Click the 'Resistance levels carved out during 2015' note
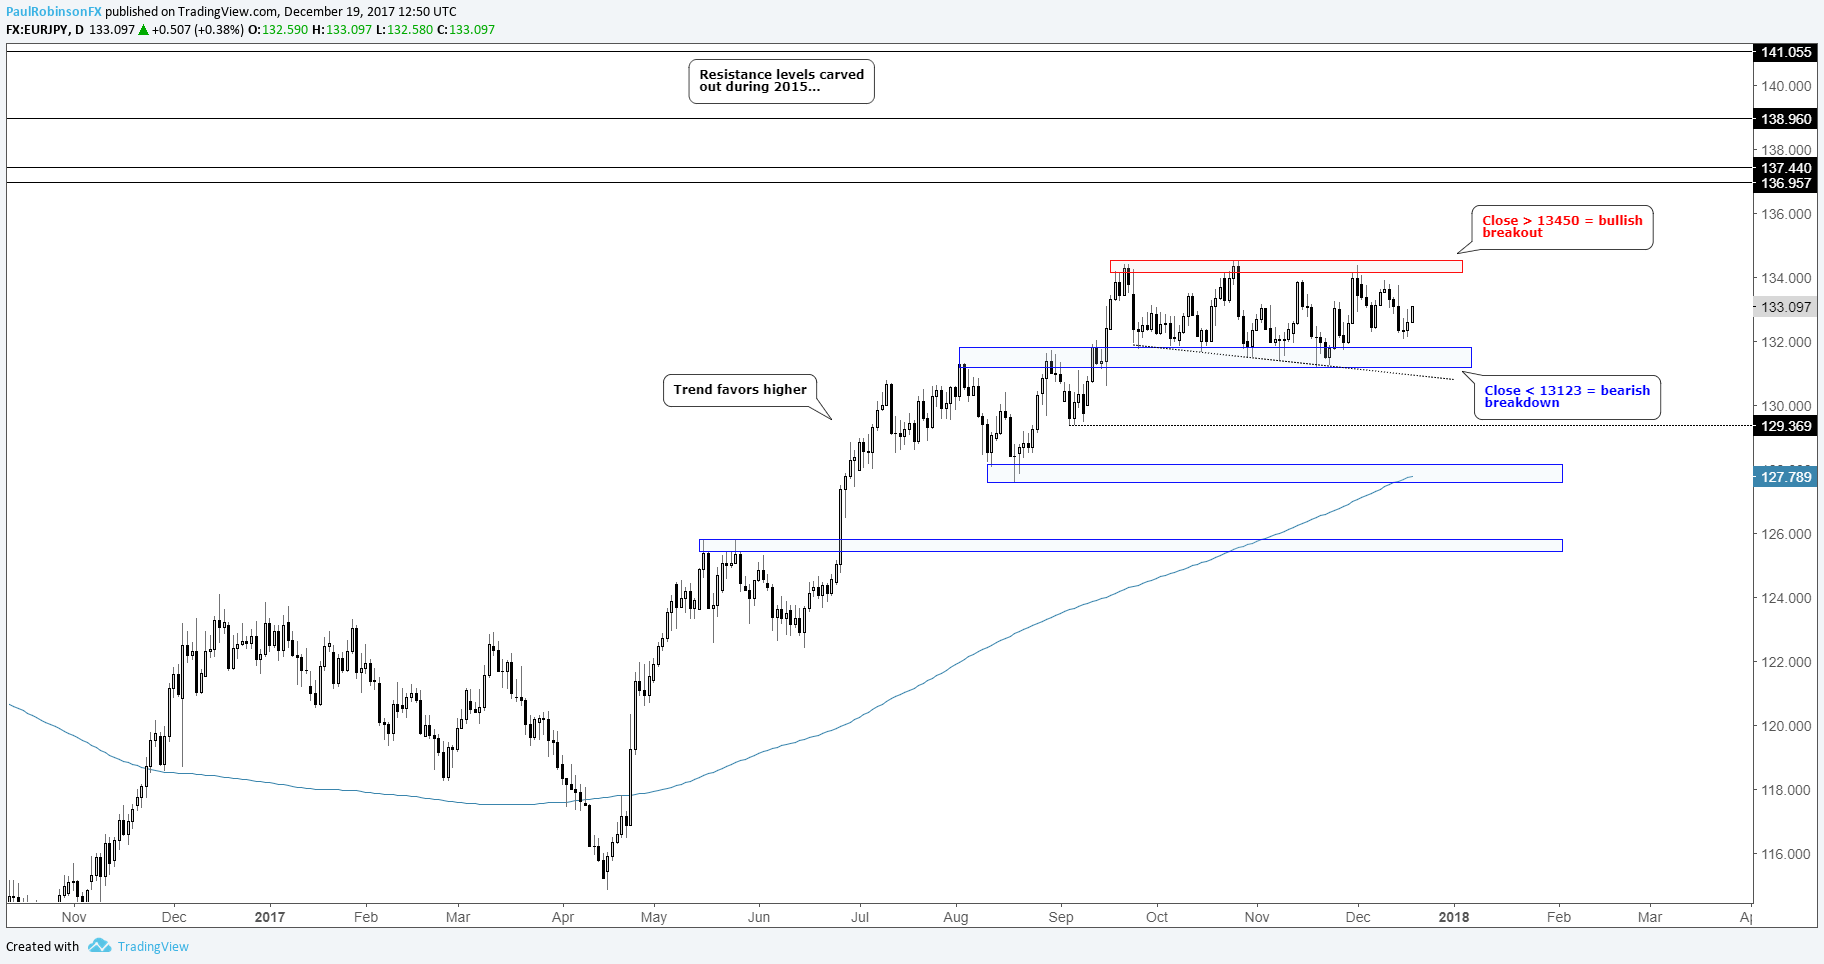1824x964 pixels. coord(781,81)
